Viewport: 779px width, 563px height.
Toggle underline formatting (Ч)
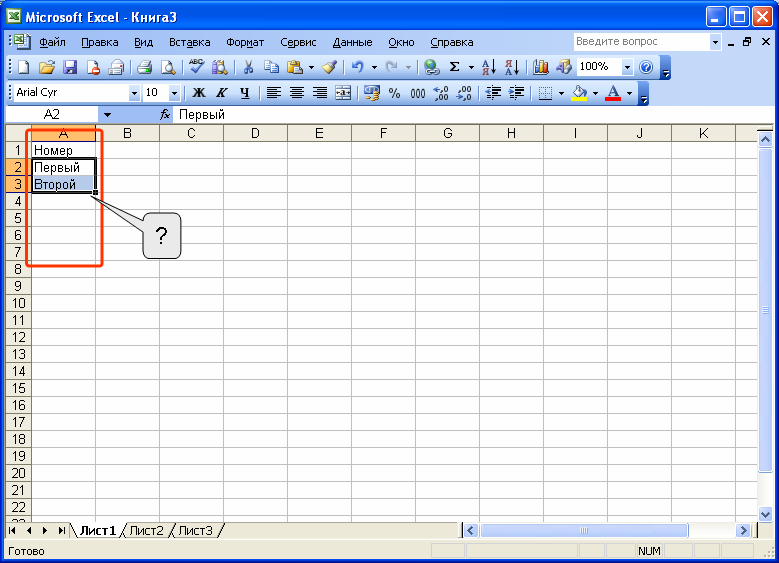pos(244,93)
